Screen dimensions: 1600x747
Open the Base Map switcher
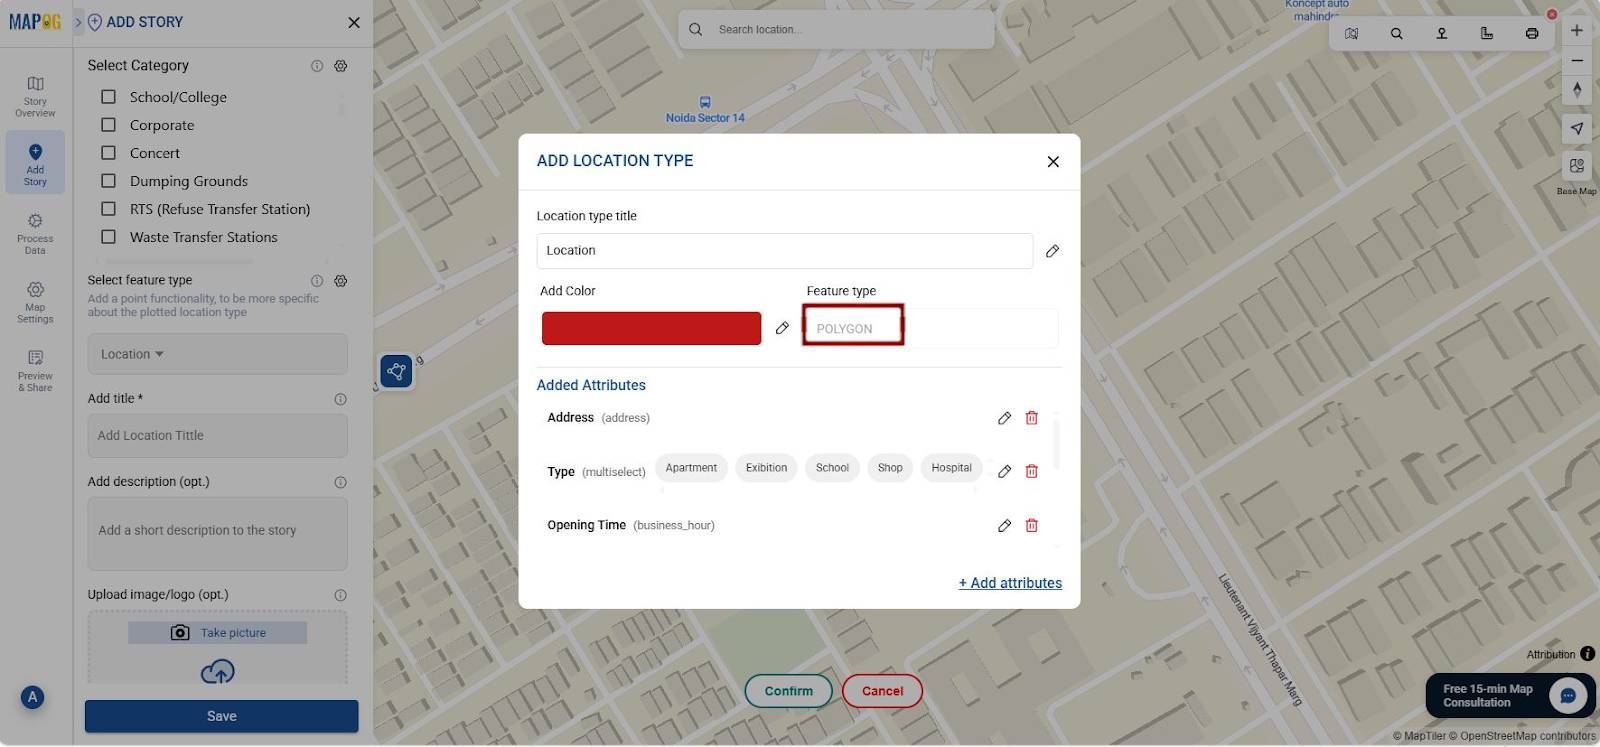point(1576,166)
